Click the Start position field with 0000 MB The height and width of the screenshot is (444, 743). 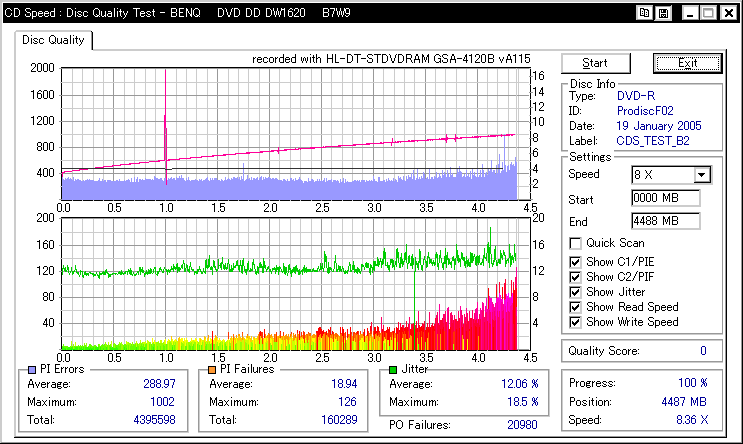click(665, 198)
